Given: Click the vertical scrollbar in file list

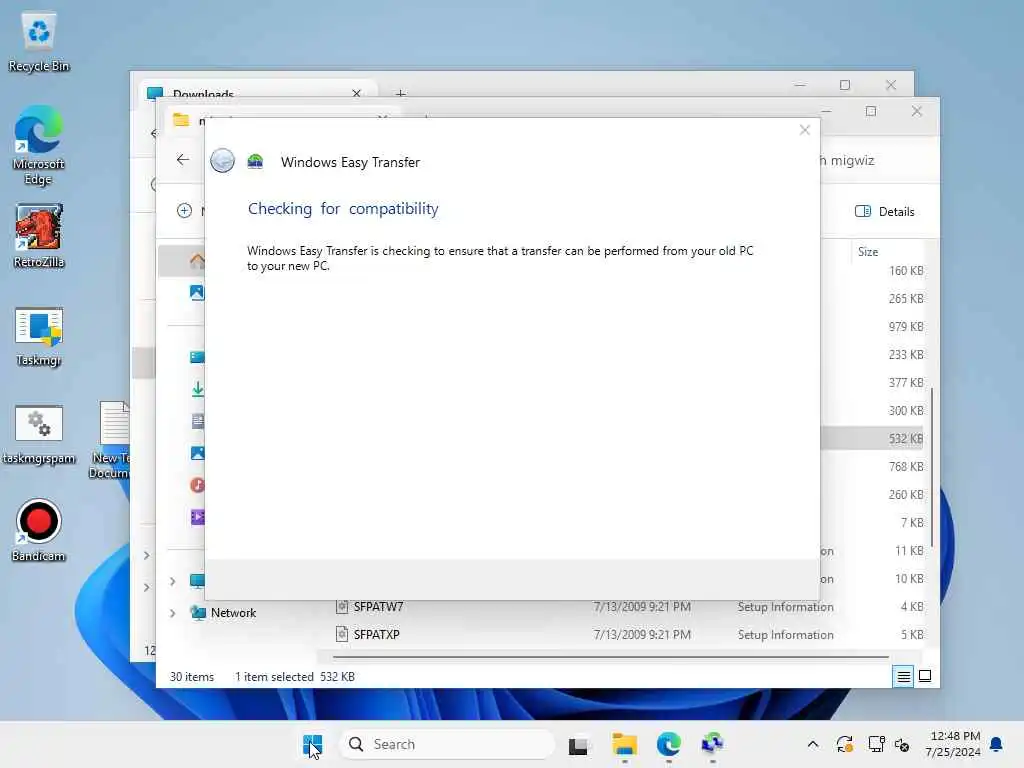Looking at the screenshot, I should pos(932,467).
